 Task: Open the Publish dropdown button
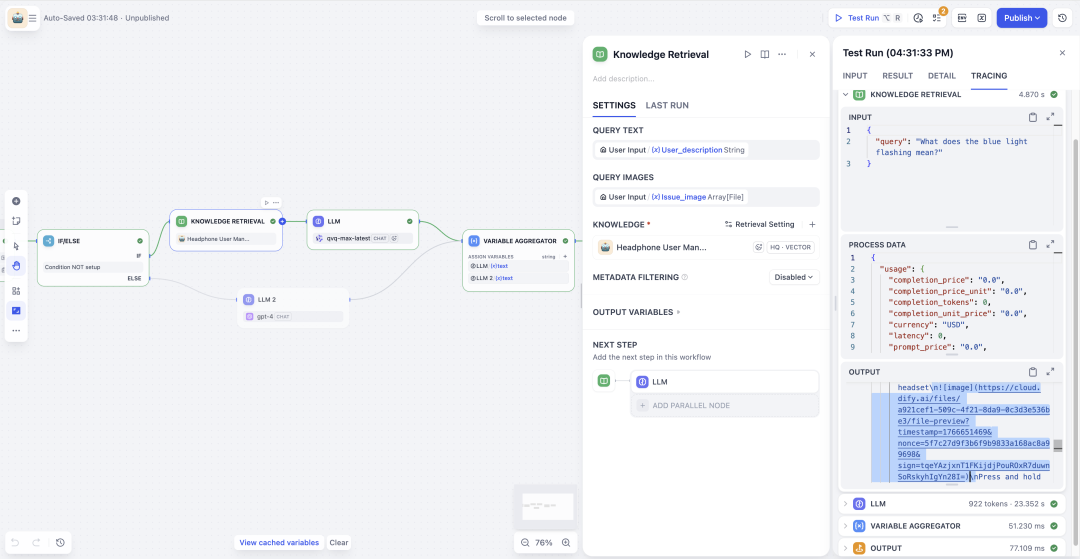coord(1022,18)
